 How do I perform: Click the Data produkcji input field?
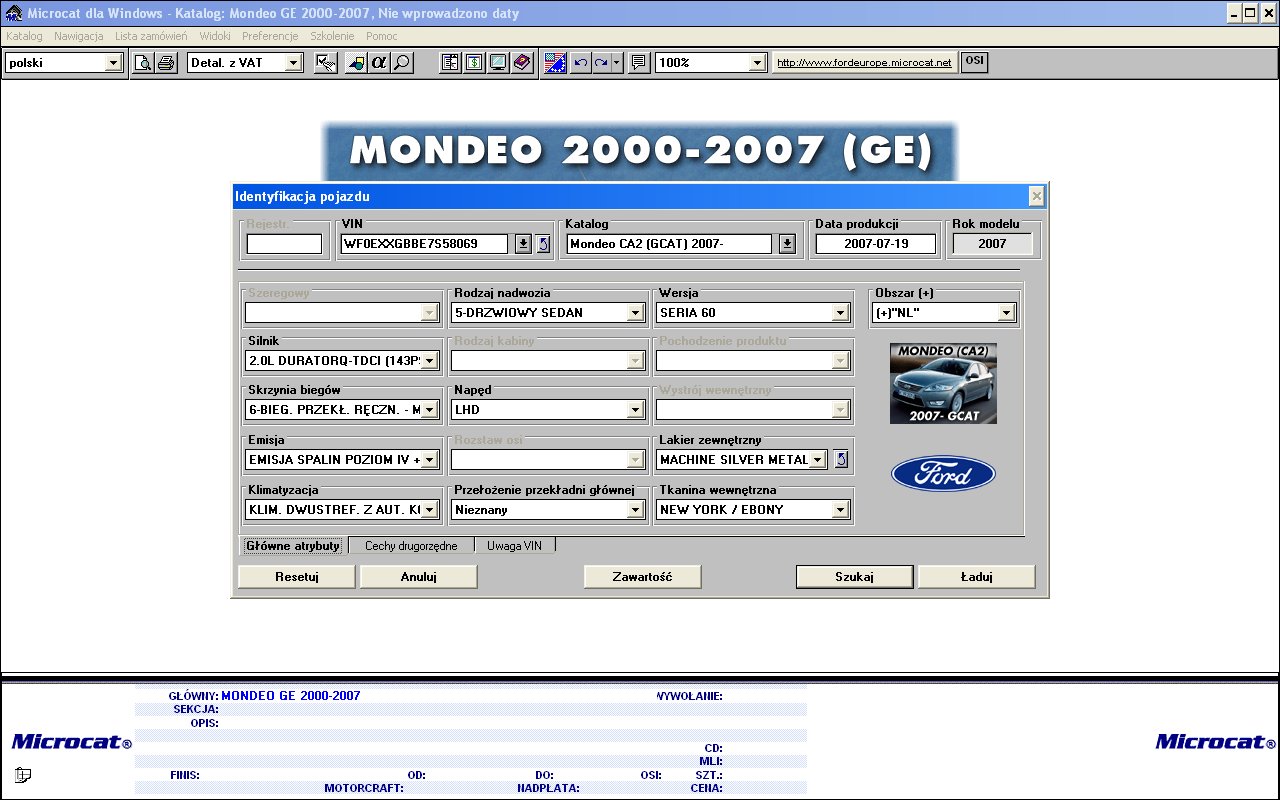[x=875, y=244]
